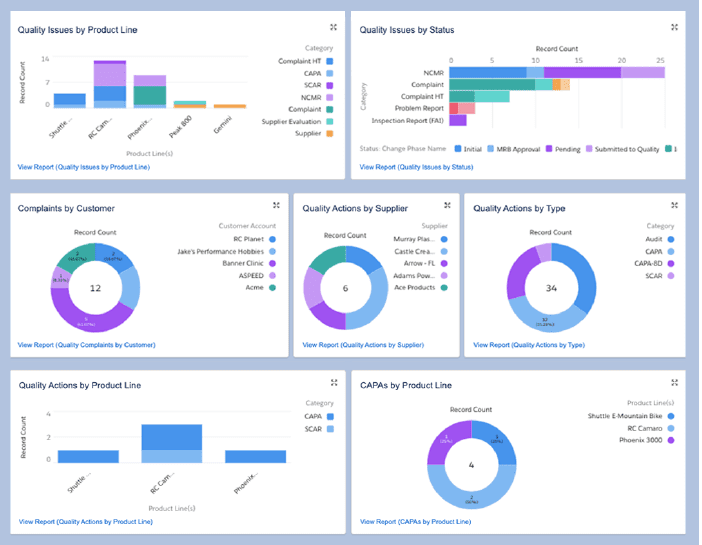
Task: Click the SCAR legend swatch in Quality Actions by Product Line
Action: point(330,429)
